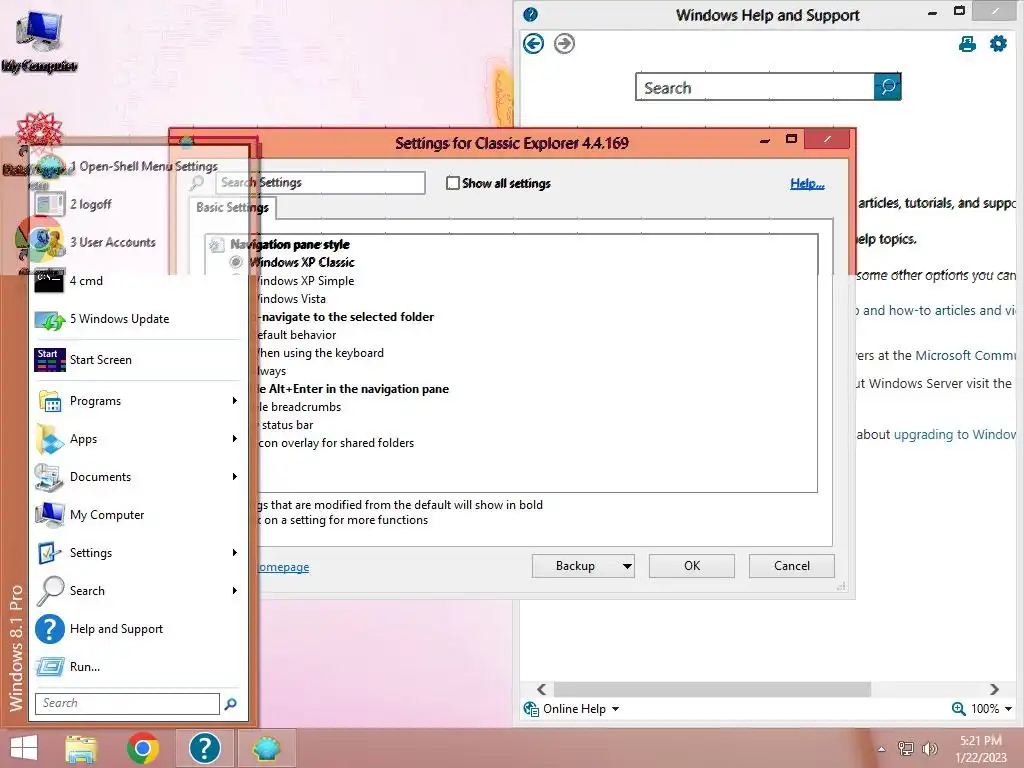Open the upgrading to Windows link
The width and height of the screenshot is (1024, 768).
955,434
